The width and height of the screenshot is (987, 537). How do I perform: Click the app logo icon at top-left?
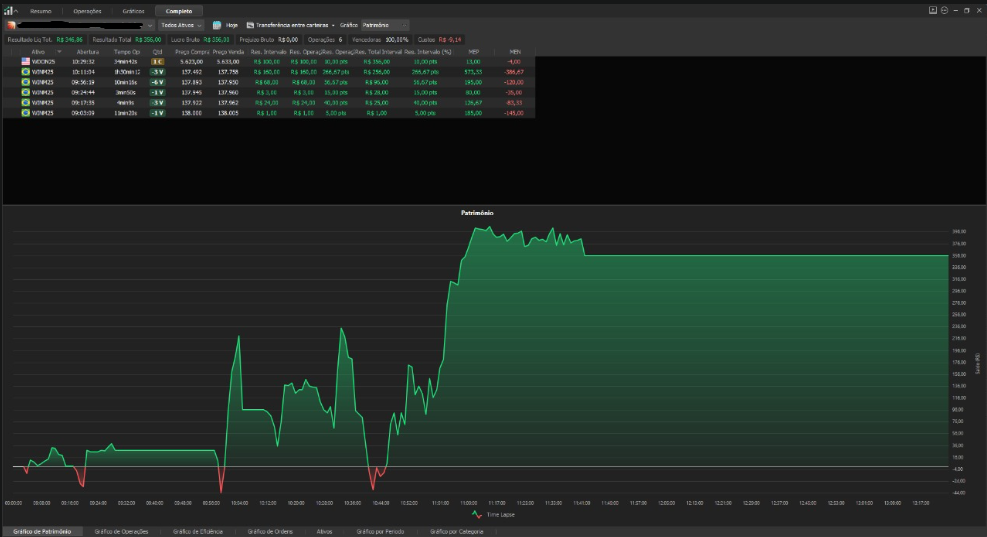[x=8, y=10]
